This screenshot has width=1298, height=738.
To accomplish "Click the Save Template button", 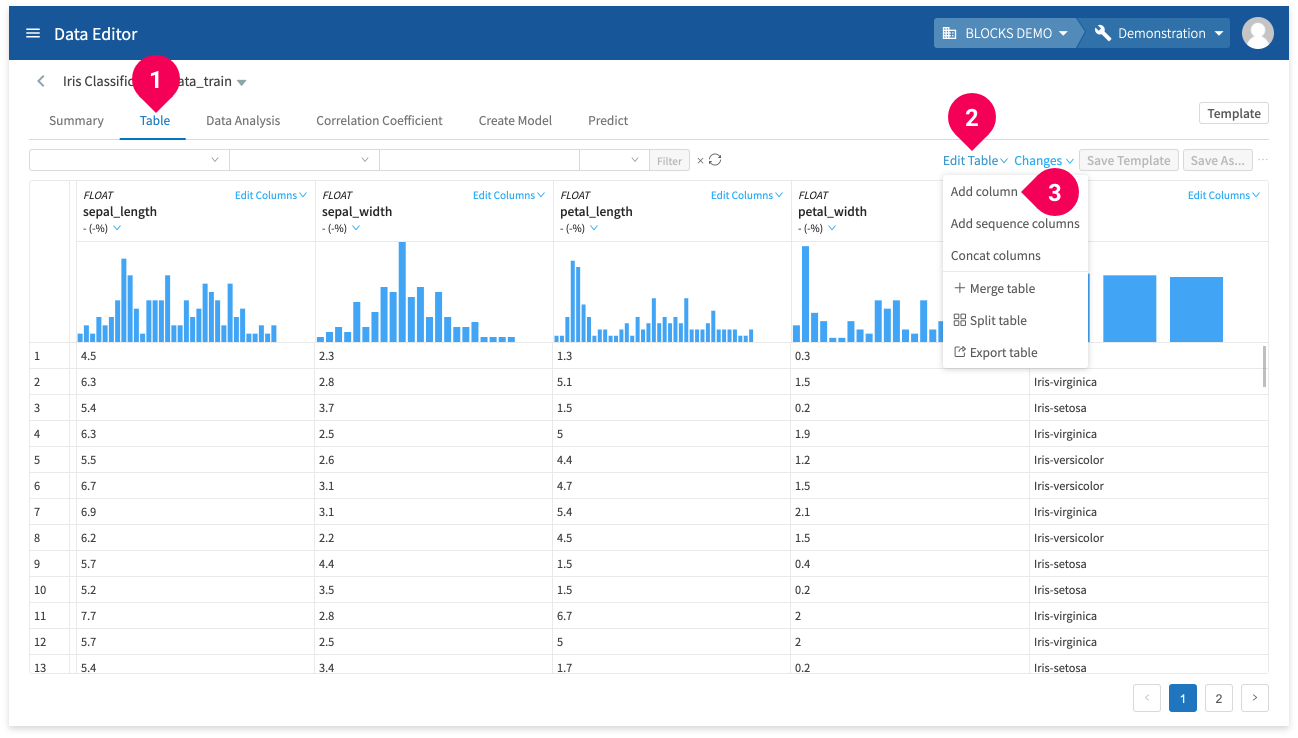I will (x=1128, y=160).
